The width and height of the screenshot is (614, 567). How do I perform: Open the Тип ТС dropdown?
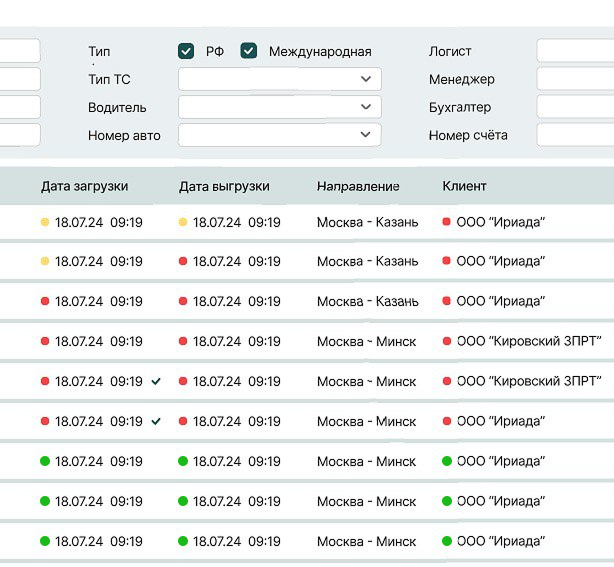[279, 79]
